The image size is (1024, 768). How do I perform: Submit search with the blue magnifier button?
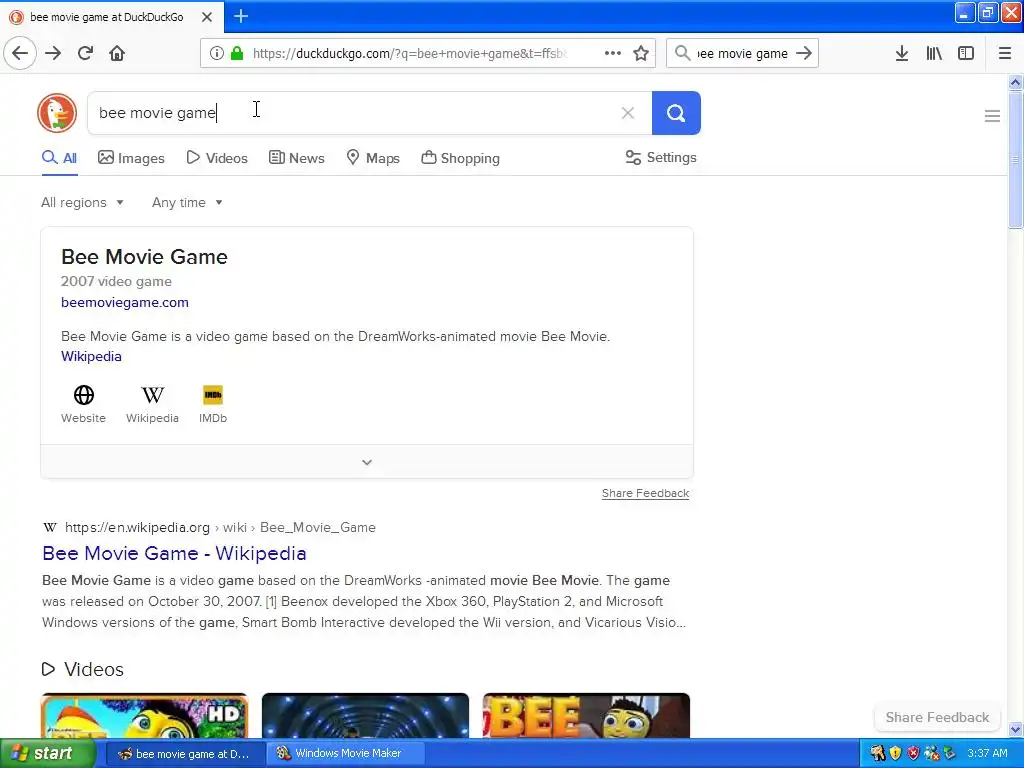point(676,113)
